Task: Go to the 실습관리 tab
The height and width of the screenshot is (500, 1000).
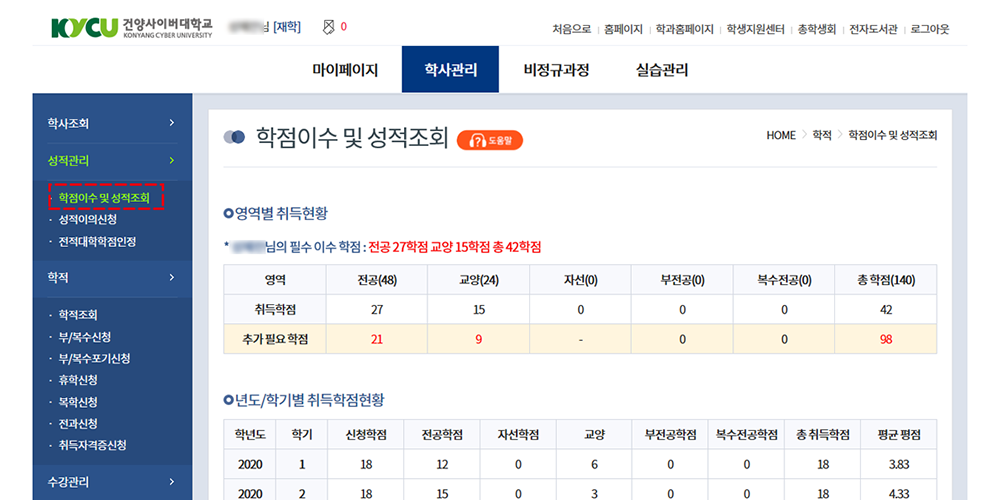Action: [662, 70]
